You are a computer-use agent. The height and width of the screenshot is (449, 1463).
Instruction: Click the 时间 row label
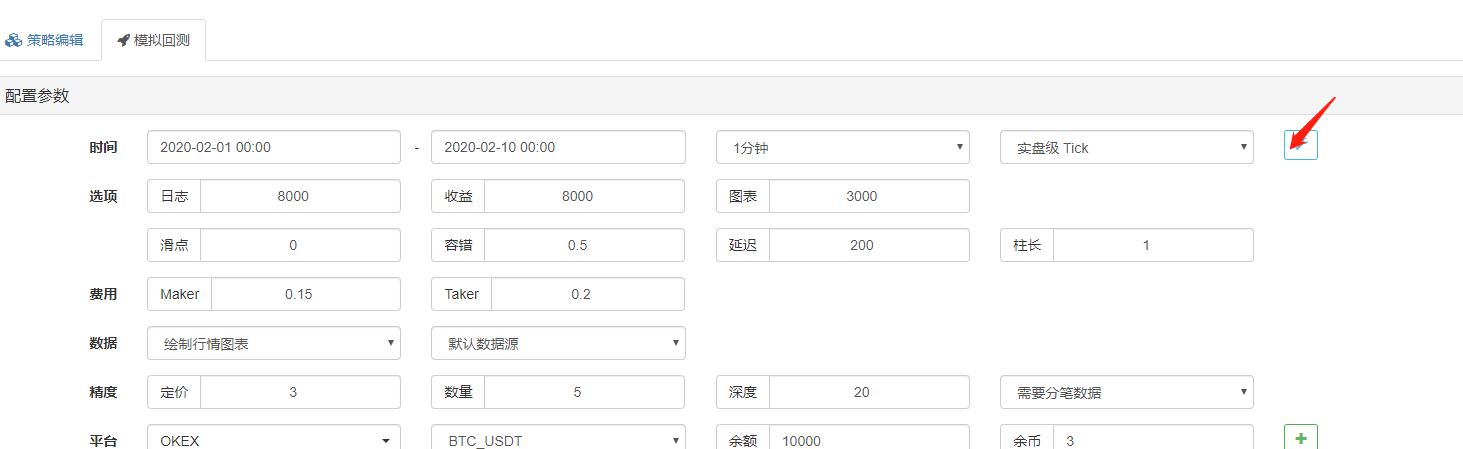tap(103, 147)
